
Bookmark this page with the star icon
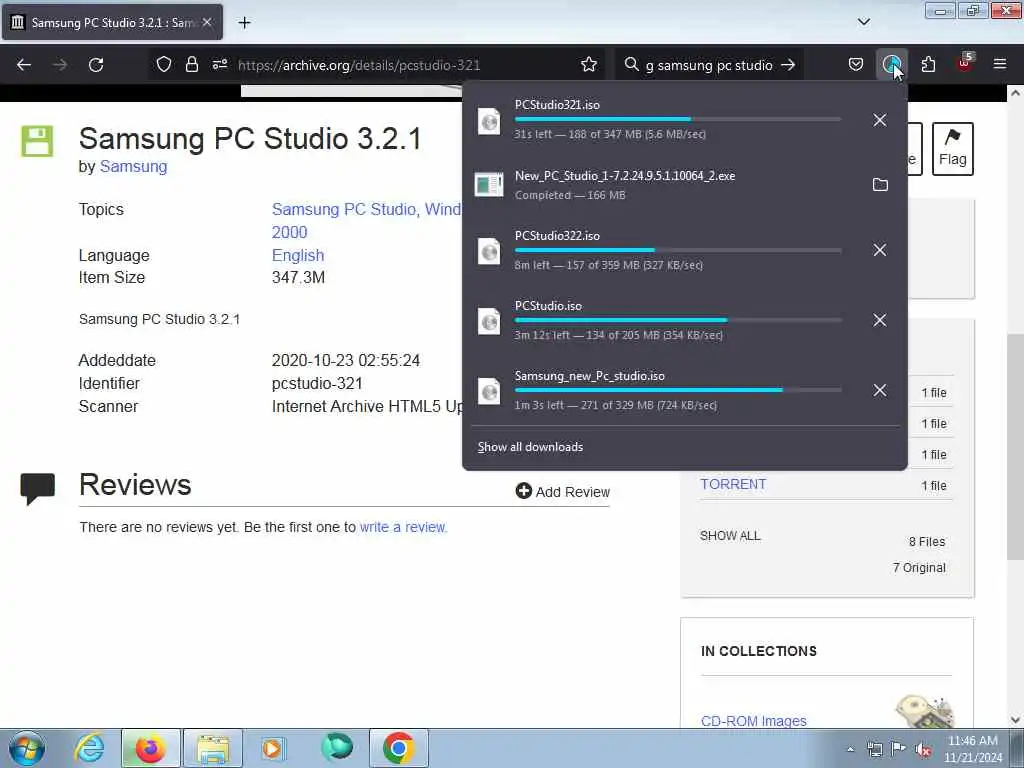tap(588, 65)
